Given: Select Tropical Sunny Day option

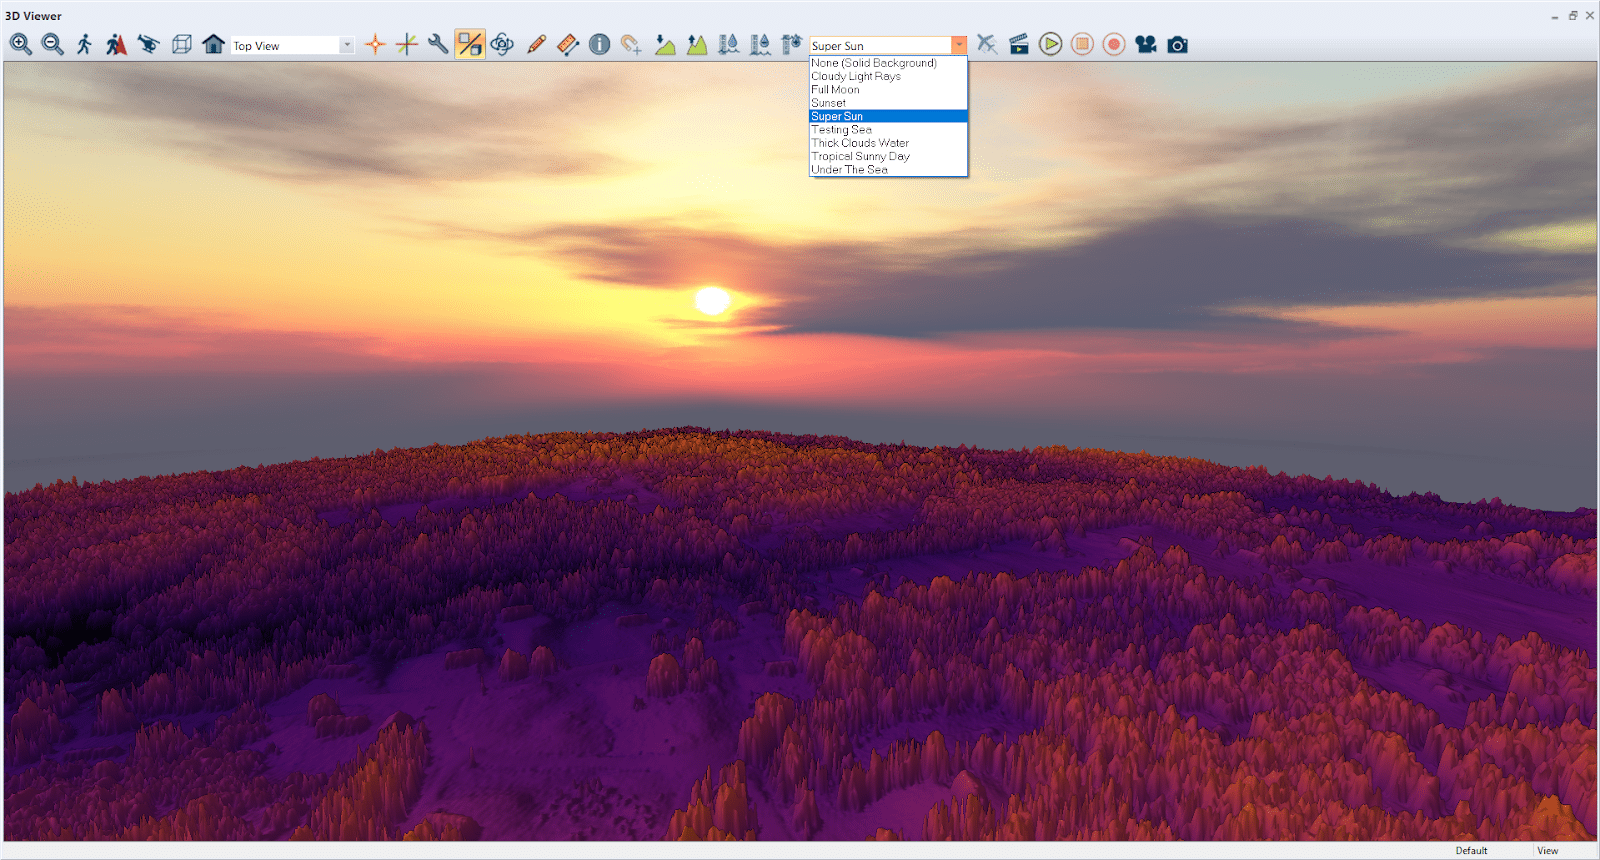Looking at the screenshot, I should point(860,156).
